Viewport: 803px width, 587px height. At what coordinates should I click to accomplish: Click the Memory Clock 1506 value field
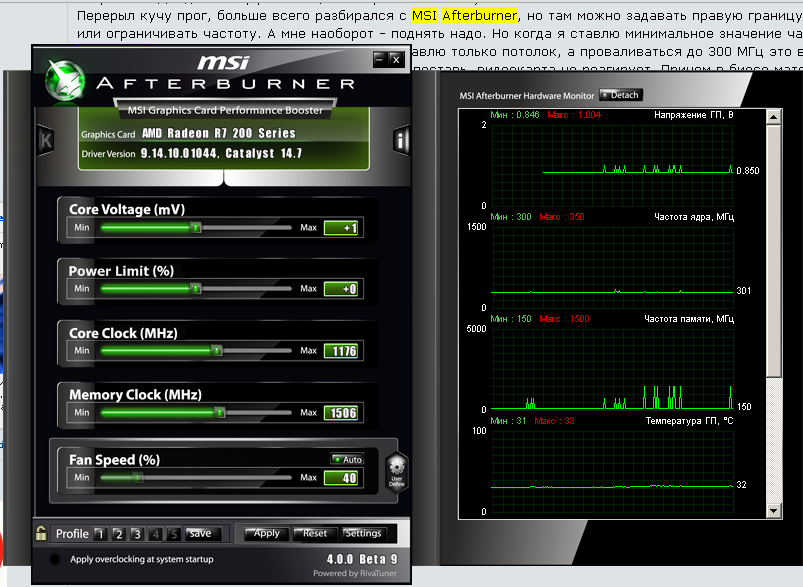click(341, 413)
